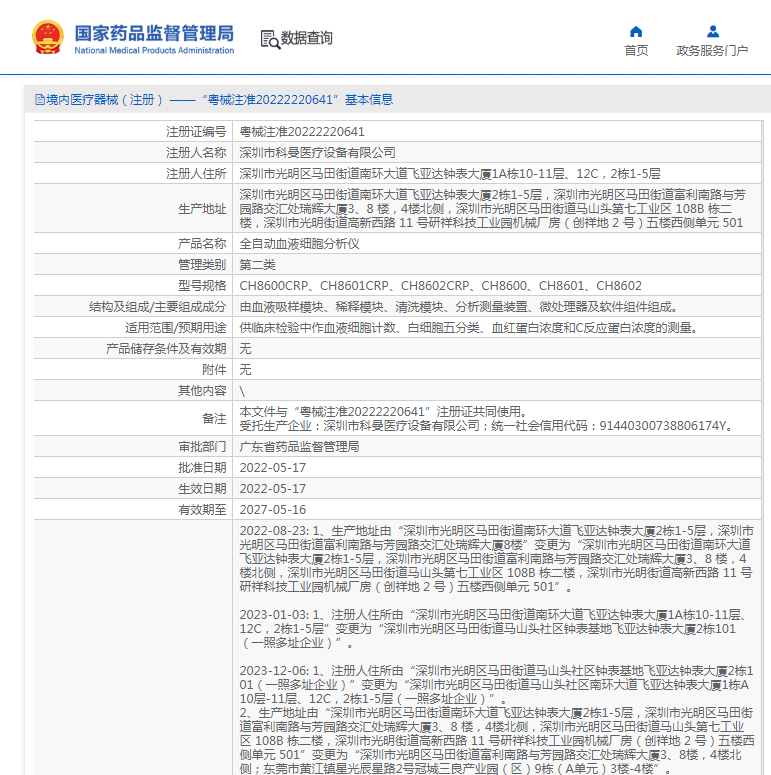Click the 产品名称 label
This screenshot has width=771, height=775.
coord(202,244)
